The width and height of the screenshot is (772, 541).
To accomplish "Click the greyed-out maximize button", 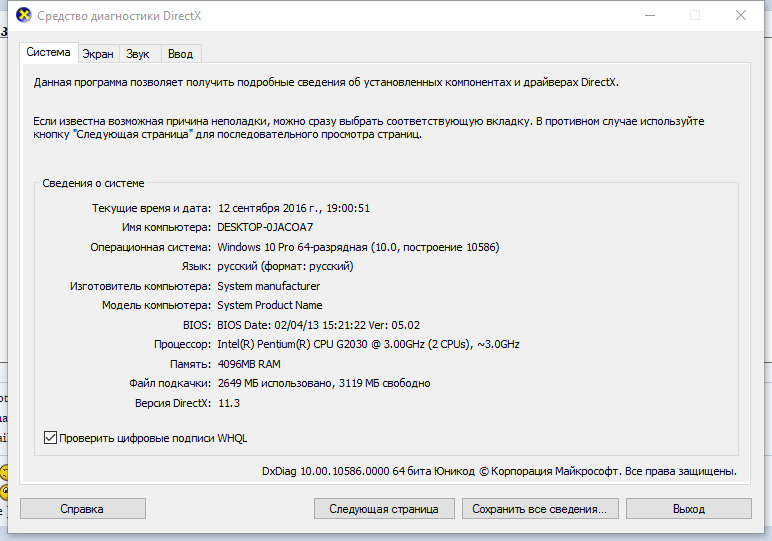I will (x=695, y=16).
